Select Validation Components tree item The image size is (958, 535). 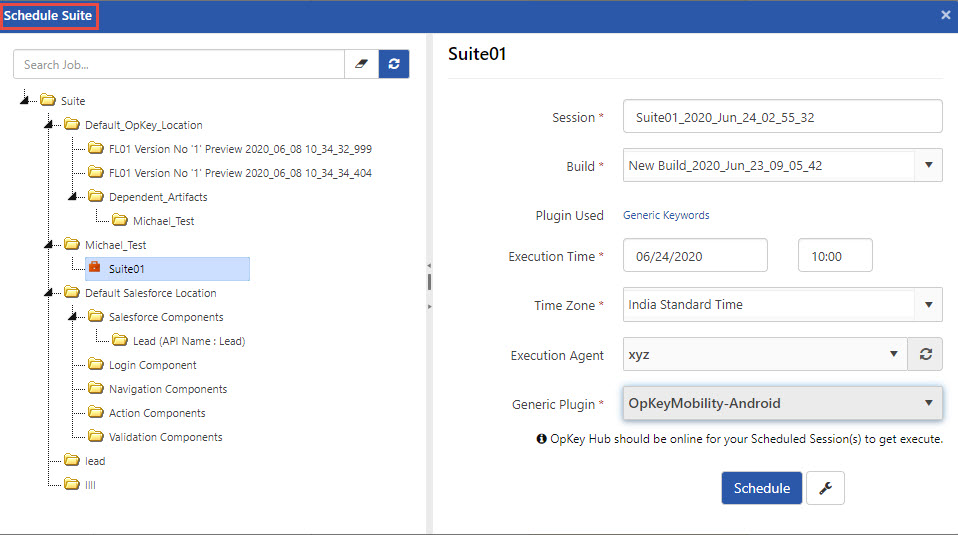coord(165,437)
